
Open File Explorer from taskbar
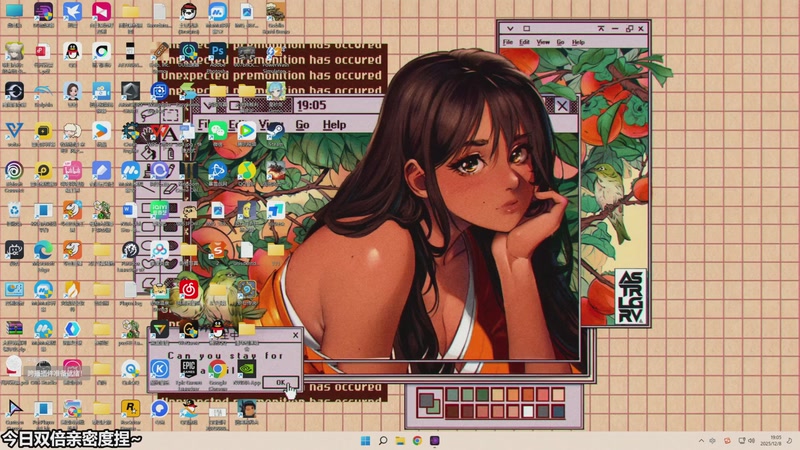tap(400, 441)
